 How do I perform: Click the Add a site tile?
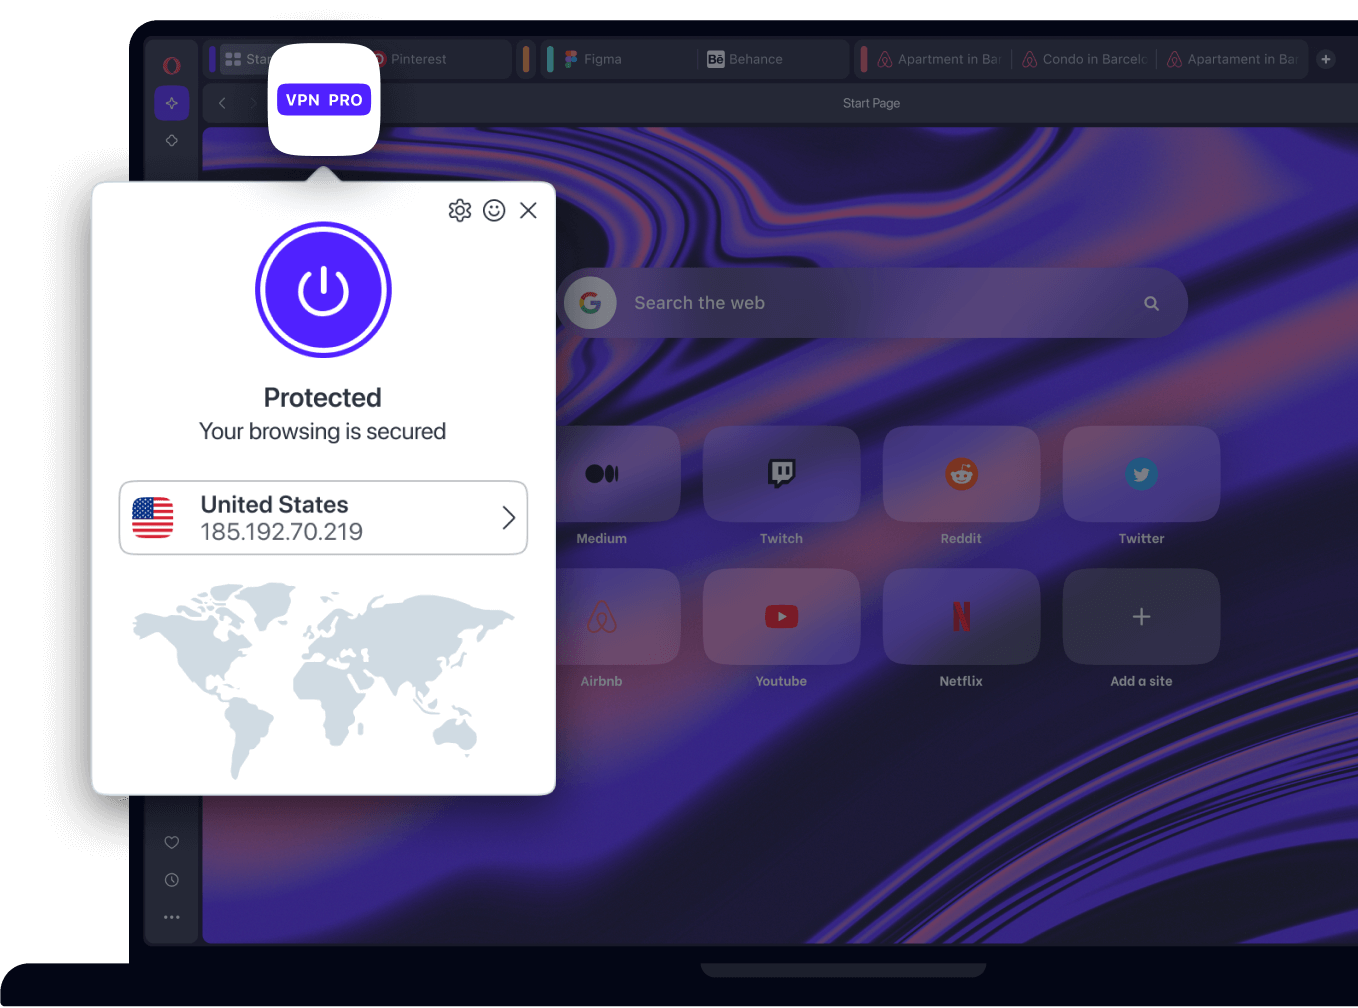(1140, 617)
